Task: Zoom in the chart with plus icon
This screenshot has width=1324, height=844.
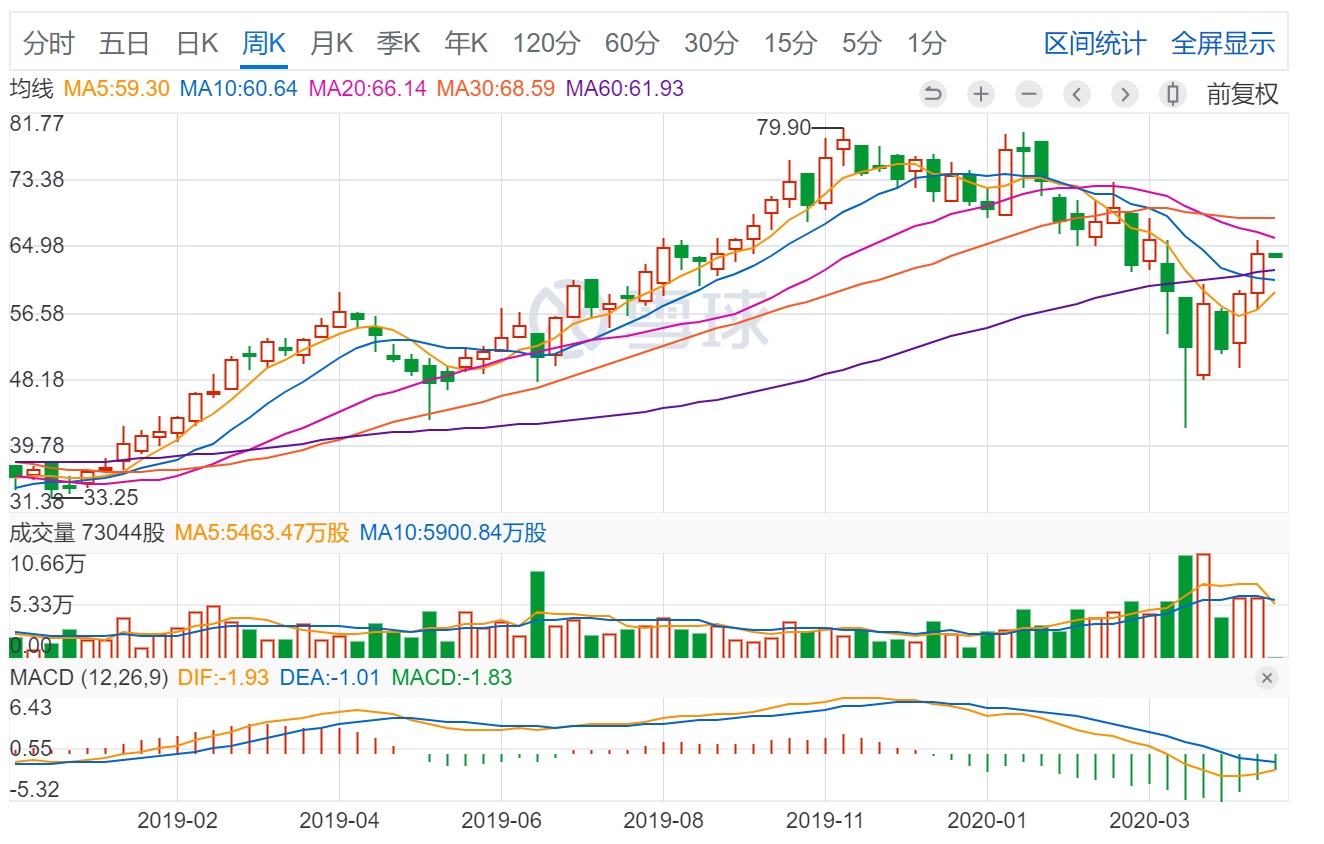Action: coord(981,94)
